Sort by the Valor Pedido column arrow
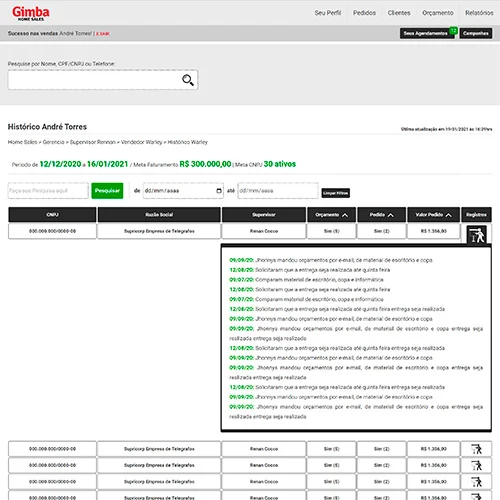The image size is (500, 500). [448, 215]
